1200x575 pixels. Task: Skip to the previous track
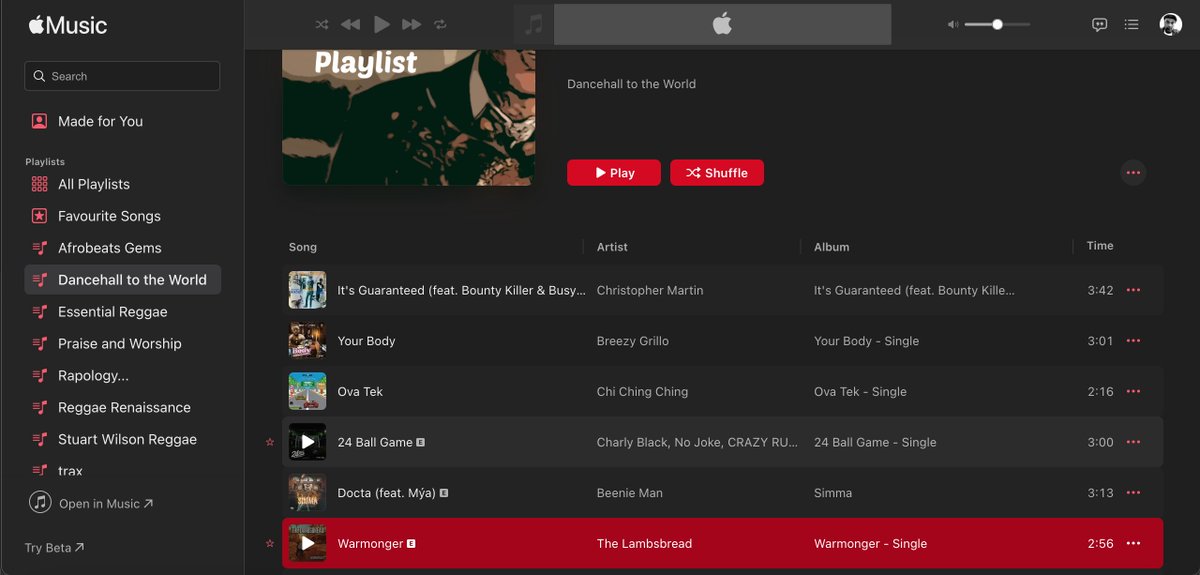point(350,24)
